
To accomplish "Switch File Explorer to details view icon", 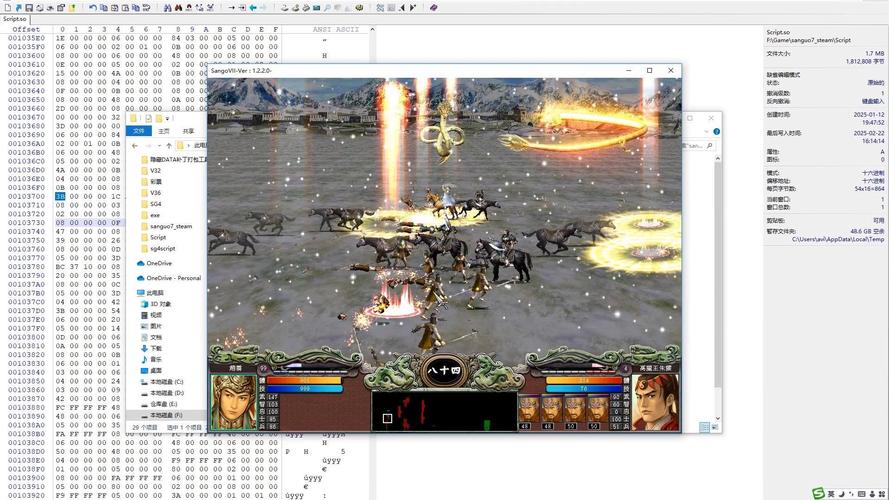I will [704, 427].
